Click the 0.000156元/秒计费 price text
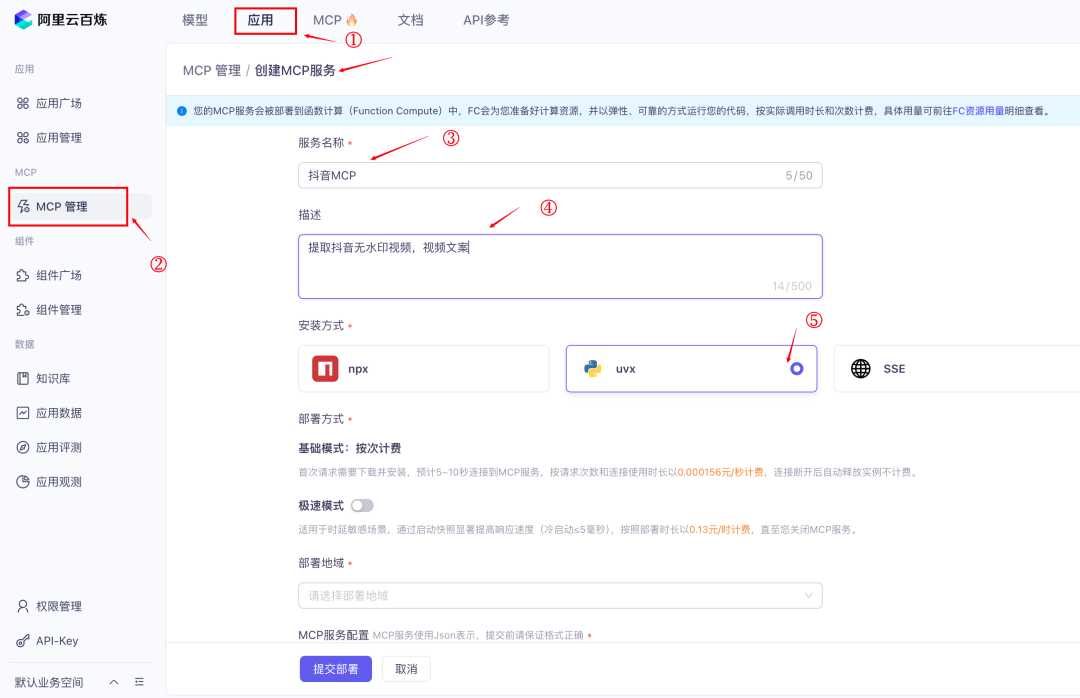The image size is (1080, 698). click(720, 472)
